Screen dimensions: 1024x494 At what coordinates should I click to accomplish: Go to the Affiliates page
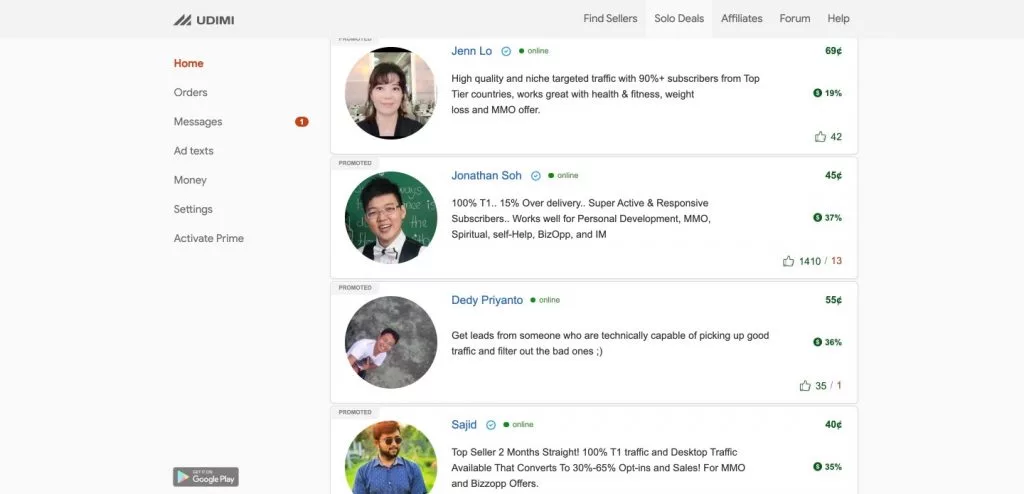click(741, 18)
